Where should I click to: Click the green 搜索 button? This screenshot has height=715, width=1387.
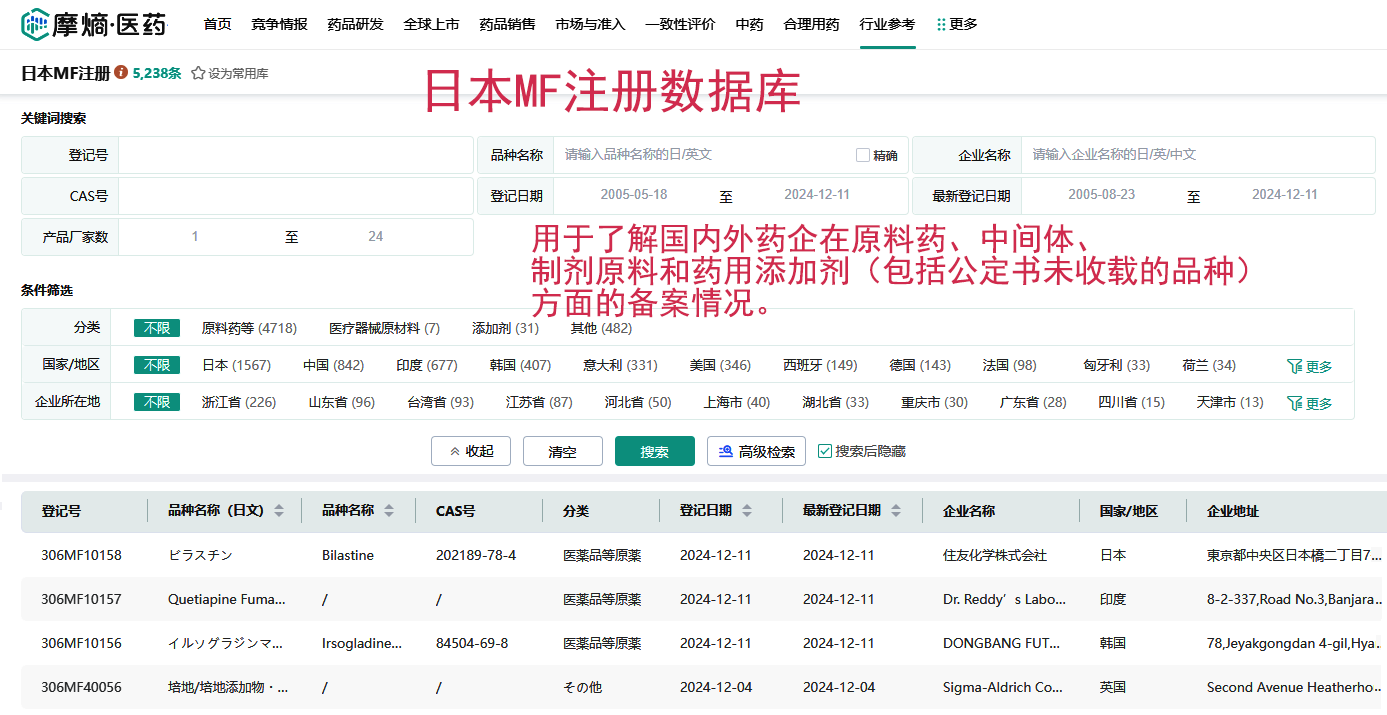654,451
